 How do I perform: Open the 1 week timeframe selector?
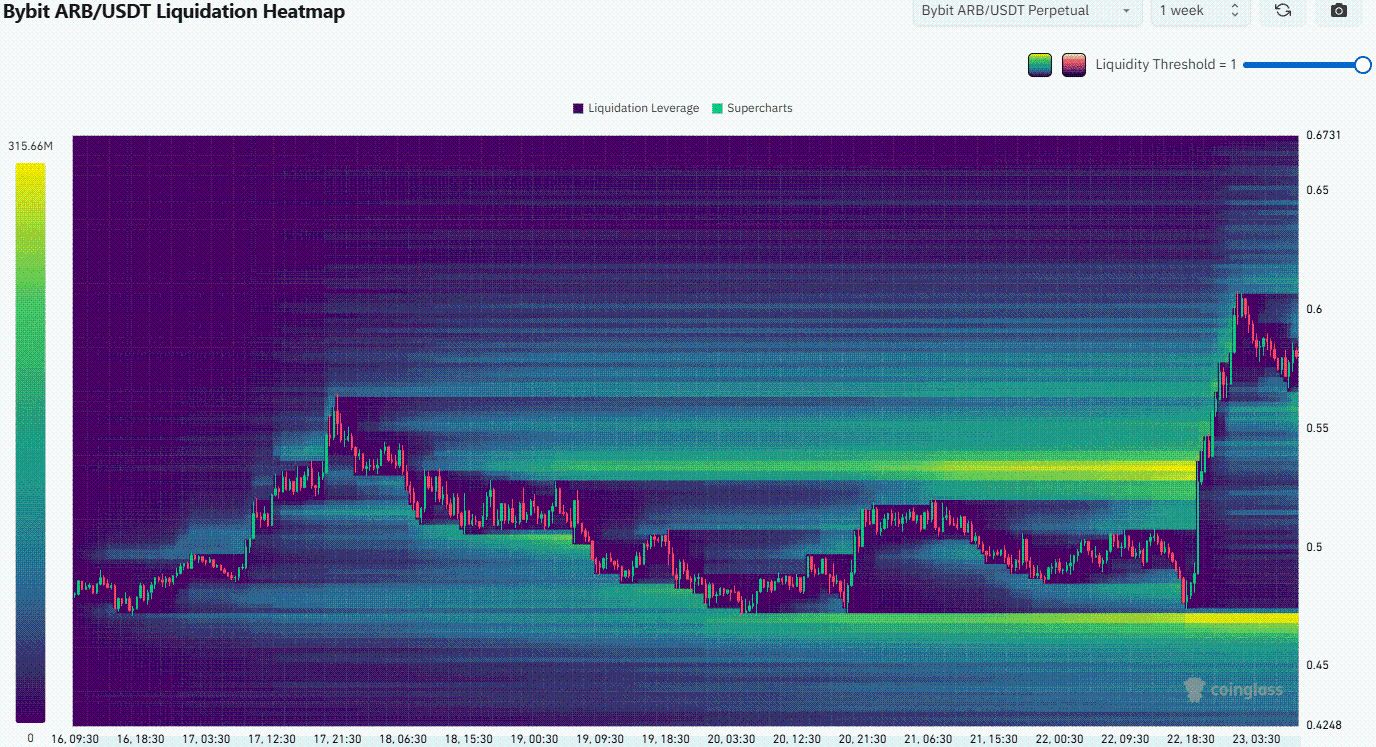[1200, 11]
